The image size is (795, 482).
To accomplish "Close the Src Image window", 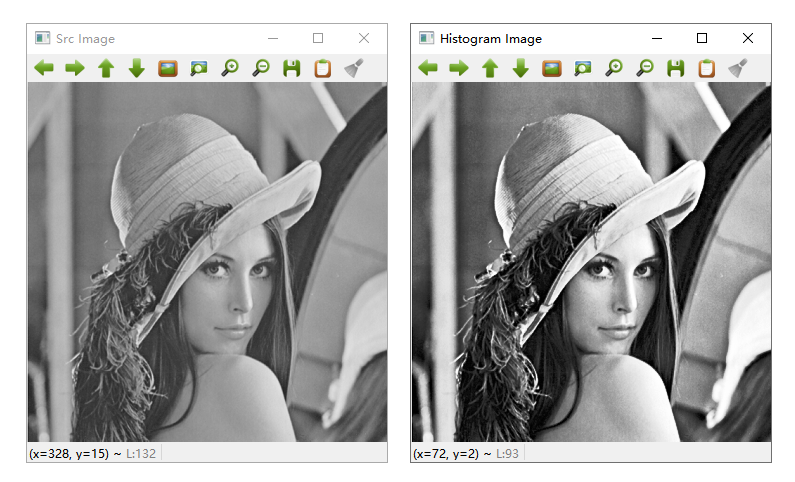I will [x=364, y=38].
